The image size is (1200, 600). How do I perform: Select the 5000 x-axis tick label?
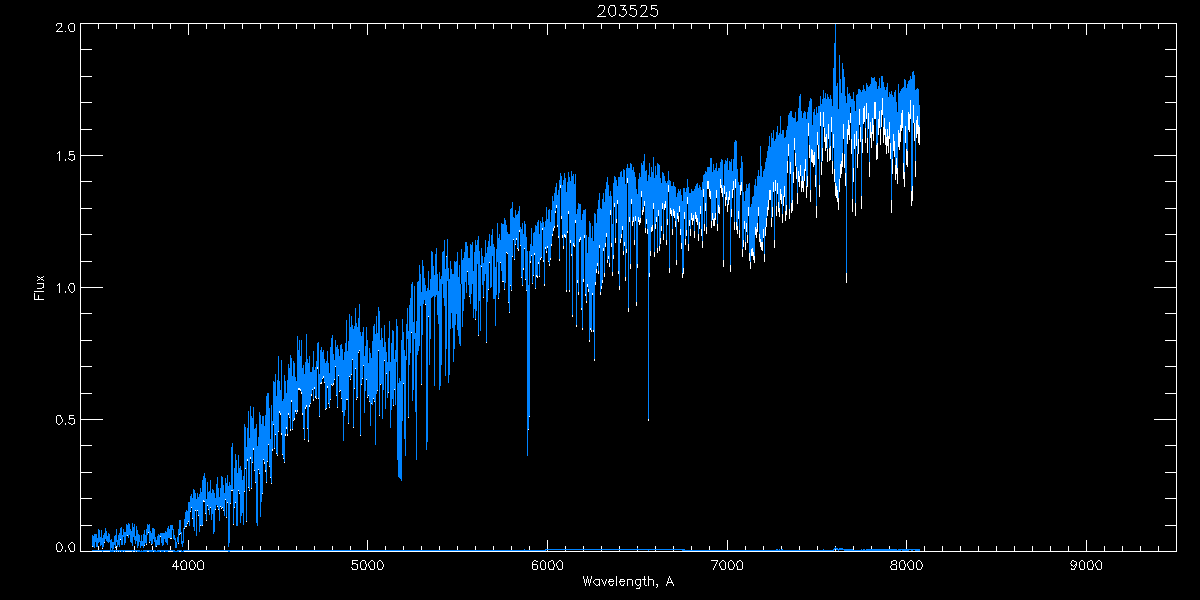pyautogui.click(x=367, y=566)
